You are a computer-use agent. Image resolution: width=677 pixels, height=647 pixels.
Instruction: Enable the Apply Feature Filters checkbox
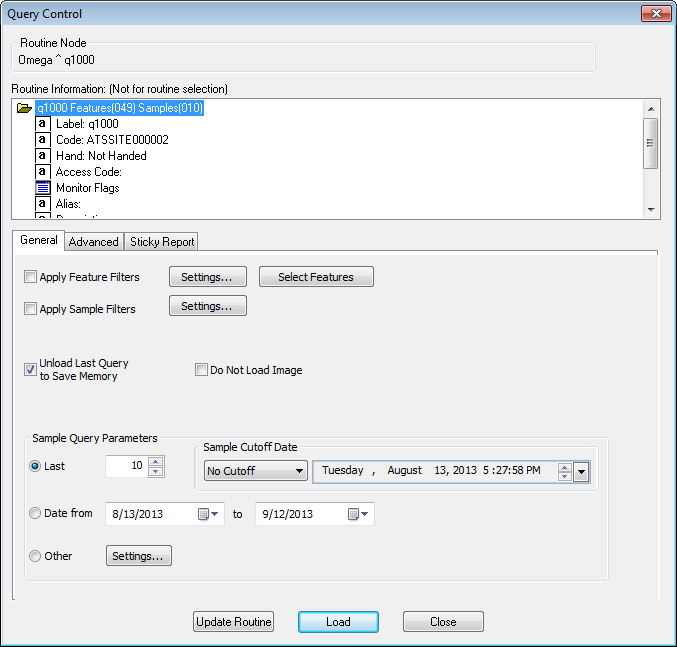pos(30,277)
